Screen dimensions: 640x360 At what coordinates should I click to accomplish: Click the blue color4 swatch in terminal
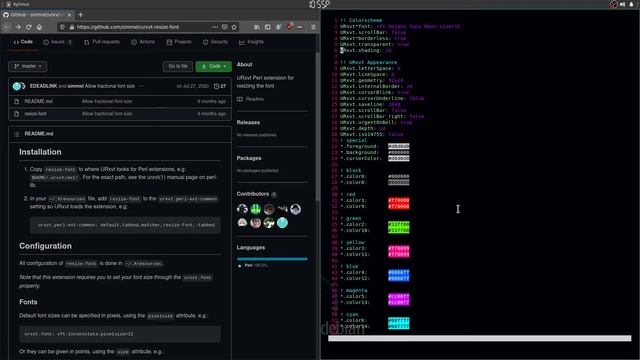(x=398, y=272)
